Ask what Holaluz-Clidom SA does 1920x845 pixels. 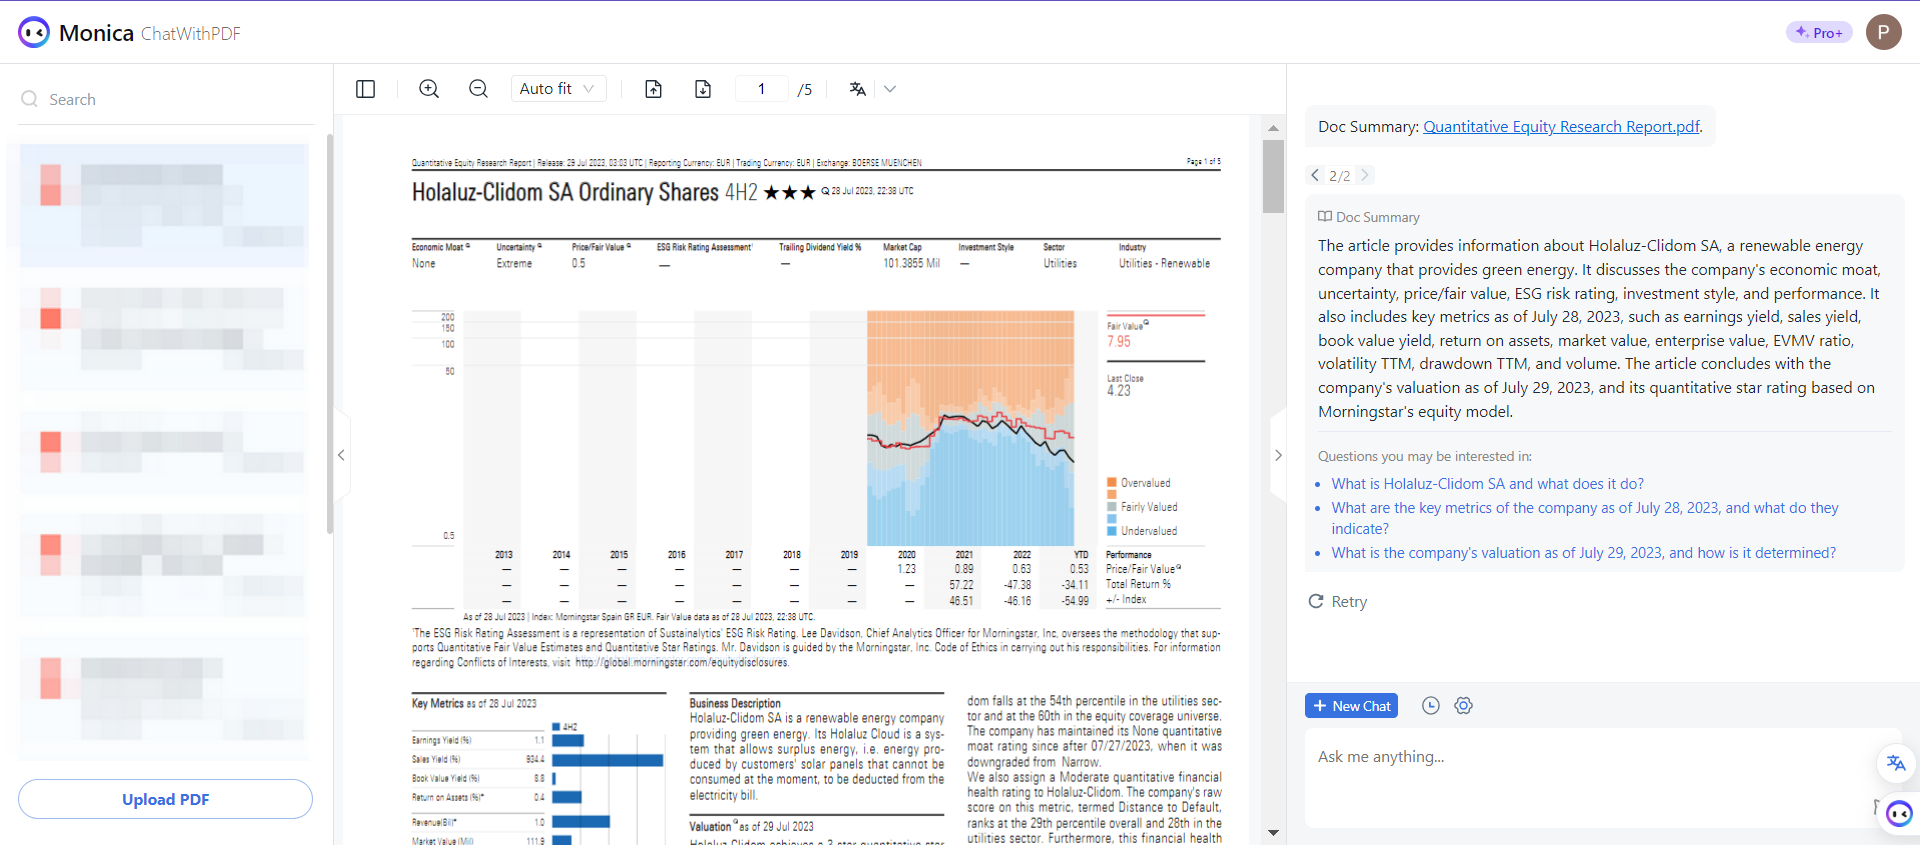click(1487, 484)
